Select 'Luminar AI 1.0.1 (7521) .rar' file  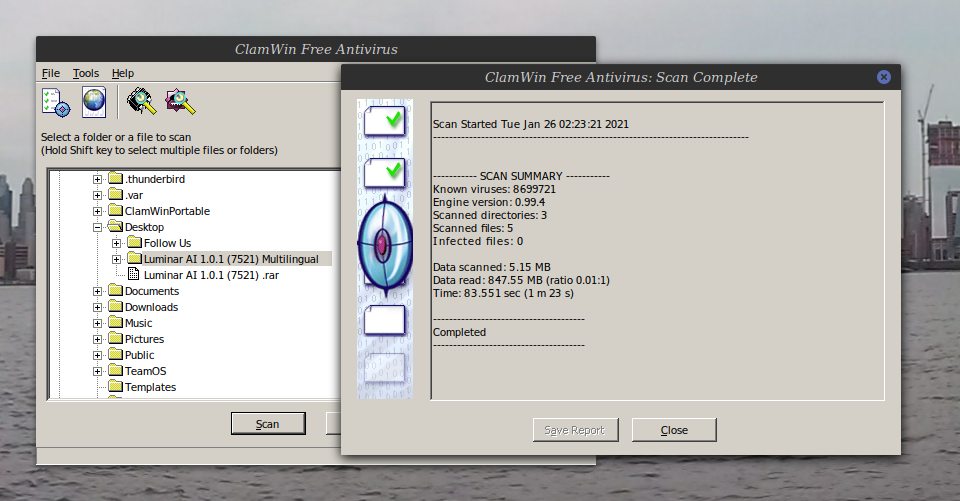click(211, 276)
